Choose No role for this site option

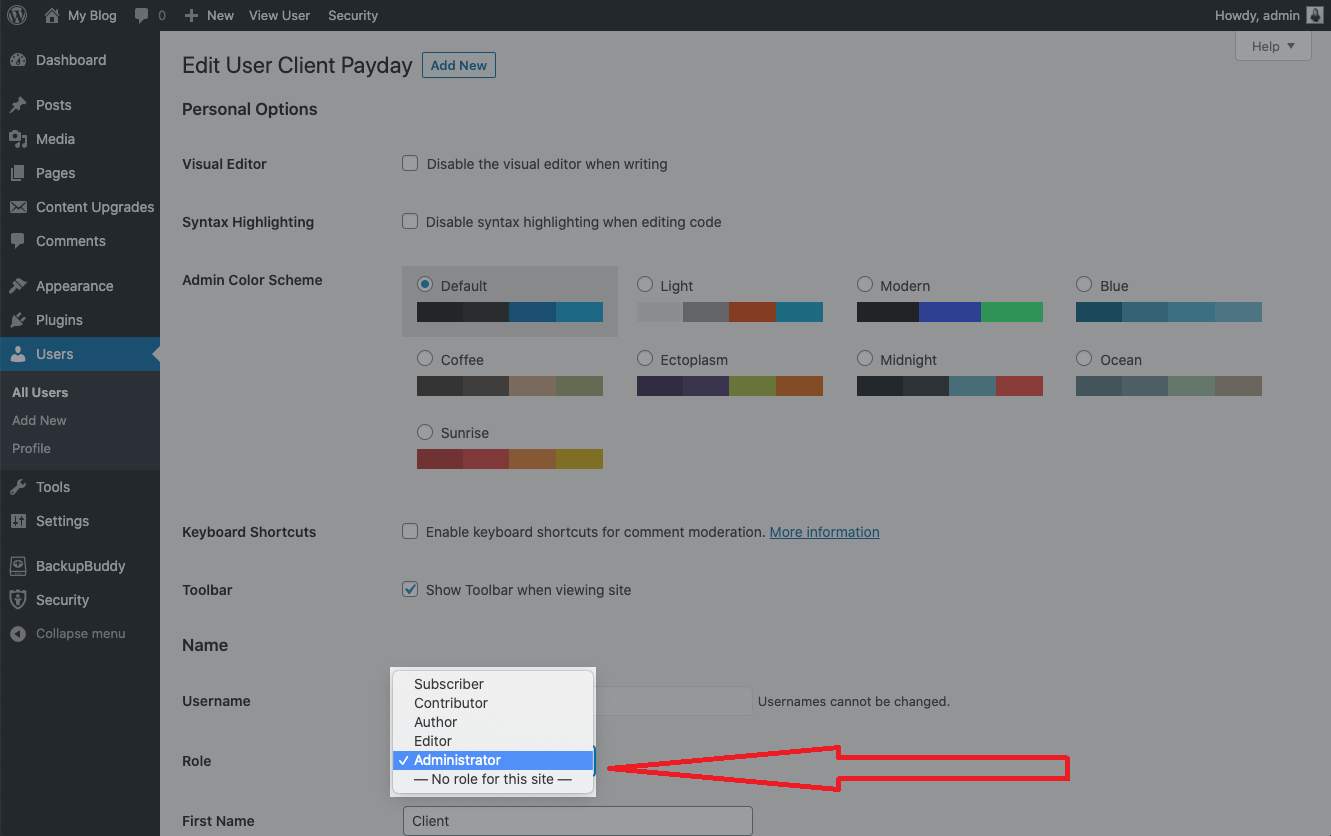tap(492, 778)
